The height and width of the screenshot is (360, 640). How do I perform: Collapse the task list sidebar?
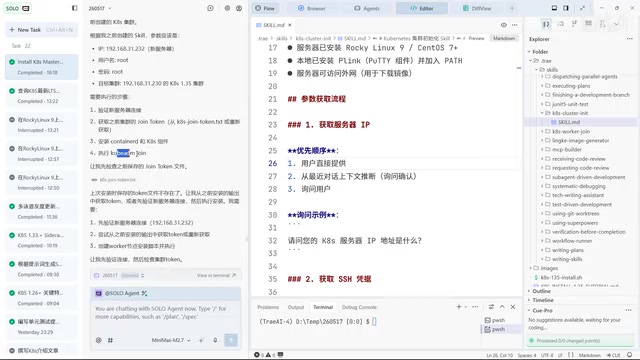click(74, 8)
